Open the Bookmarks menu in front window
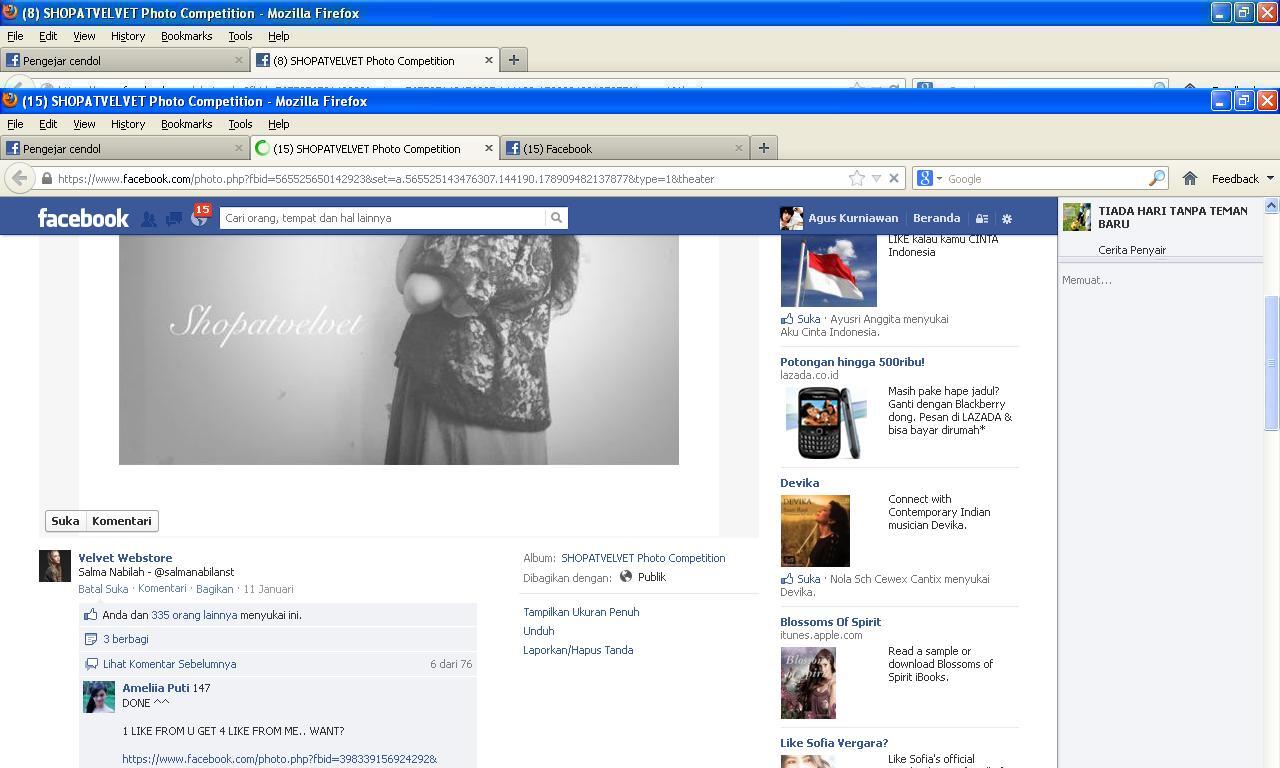 [x=186, y=124]
